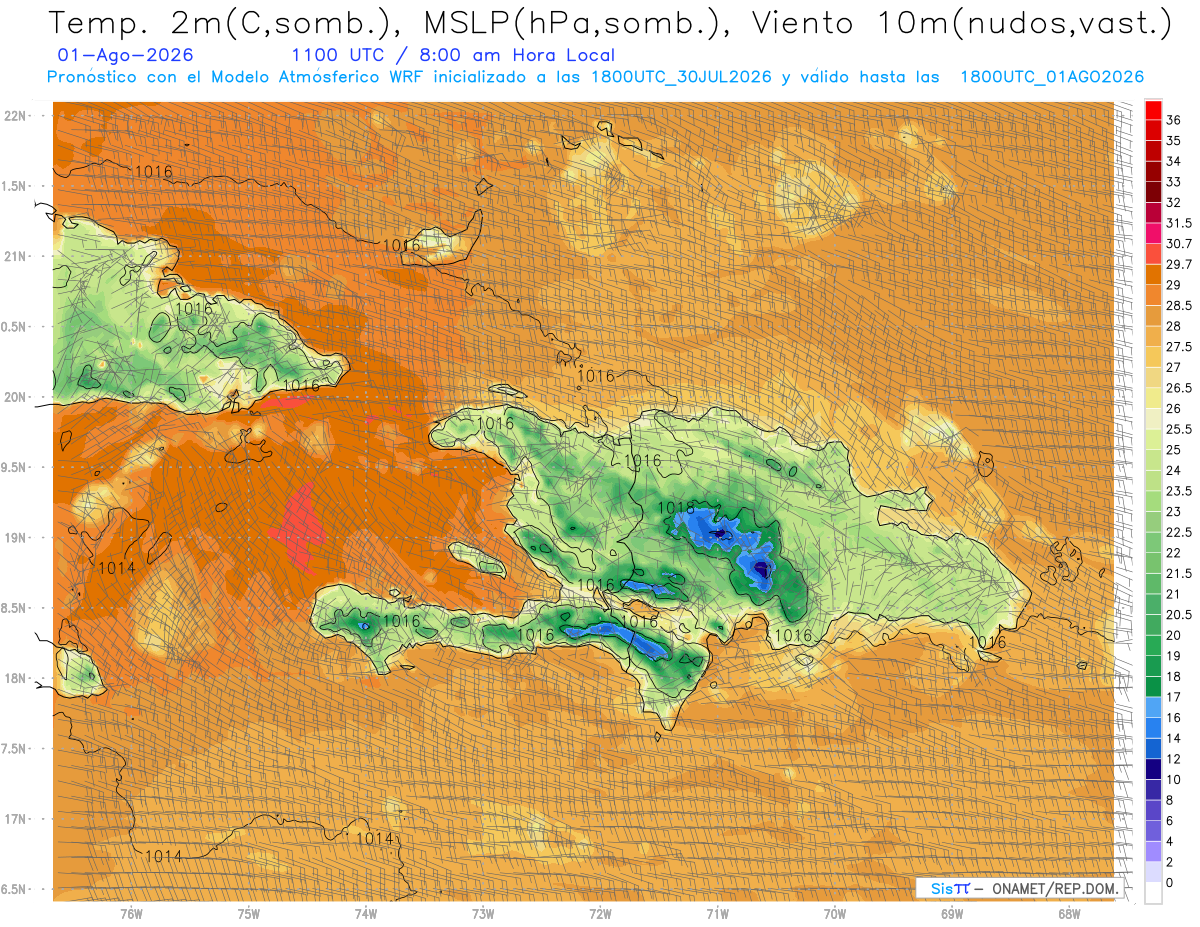Pick the white legend swatch below 0
The width and height of the screenshot is (1200, 927).
[x=1153, y=892]
